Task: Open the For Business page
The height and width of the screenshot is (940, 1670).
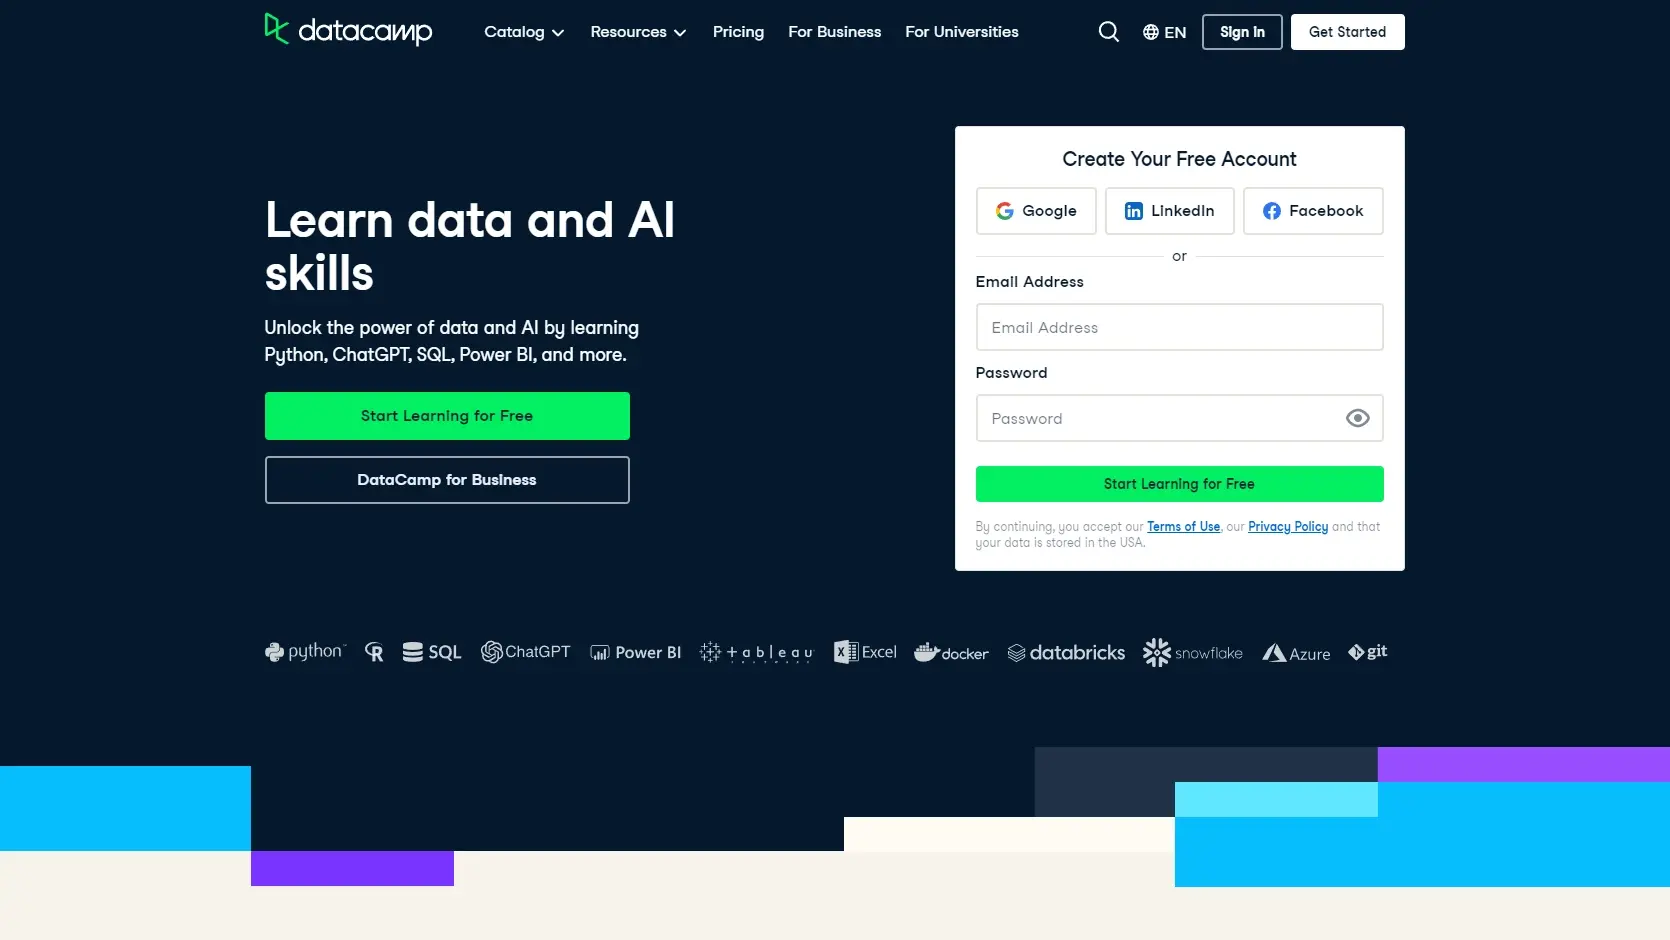Action: [x=835, y=32]
